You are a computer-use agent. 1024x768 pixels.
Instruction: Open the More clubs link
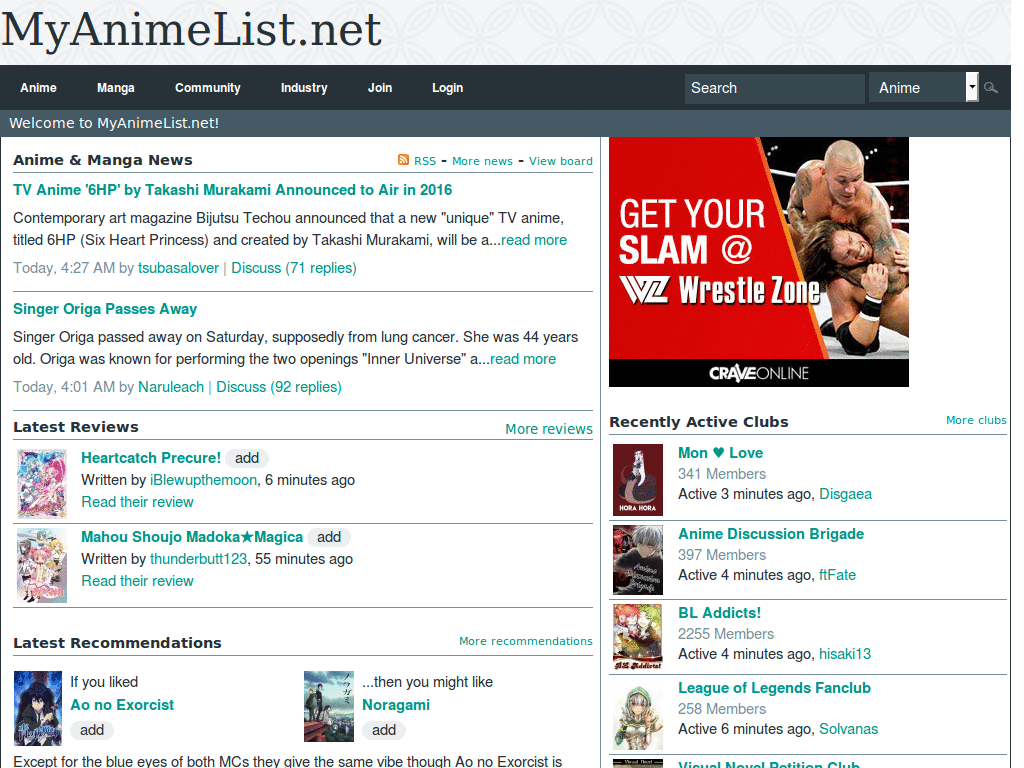(x=976, y=421)
